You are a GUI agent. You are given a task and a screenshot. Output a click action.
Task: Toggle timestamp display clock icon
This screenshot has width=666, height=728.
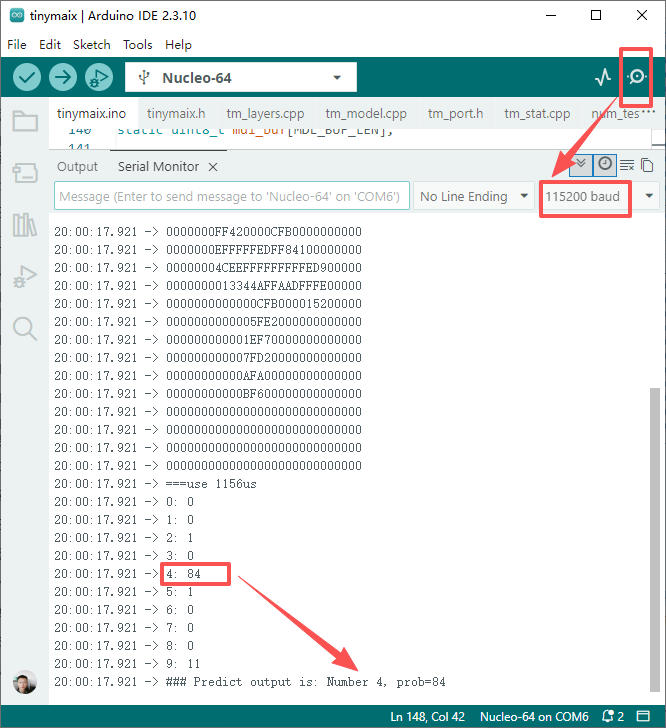pos(605,165)
